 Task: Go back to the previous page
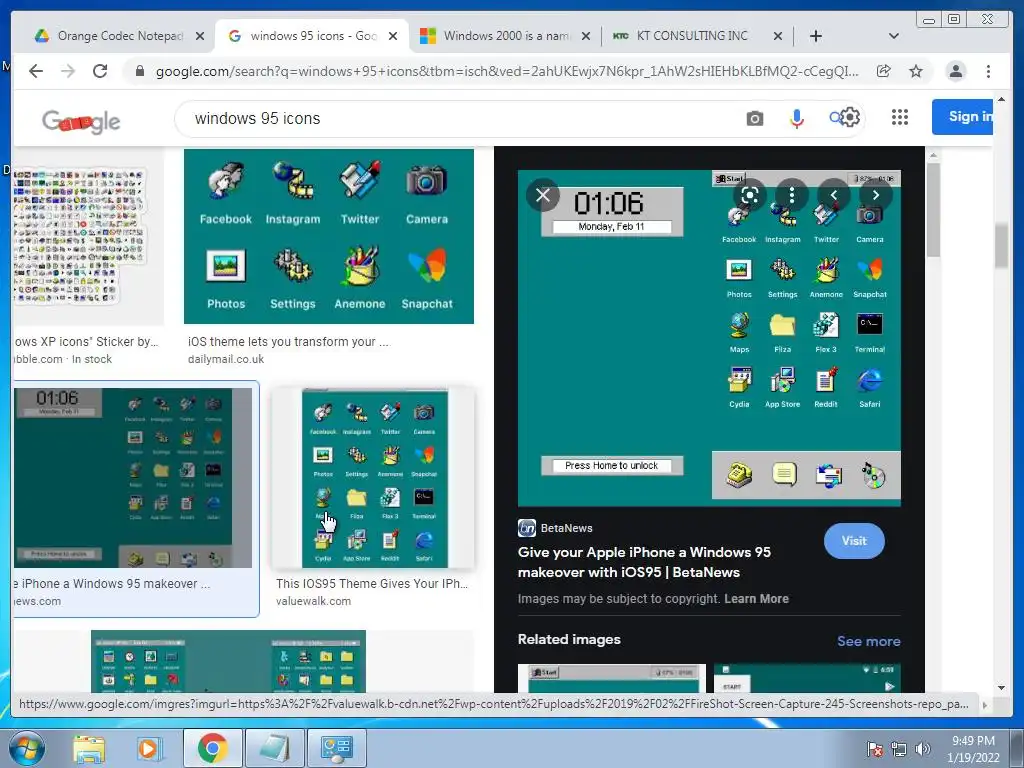(36, 71)
